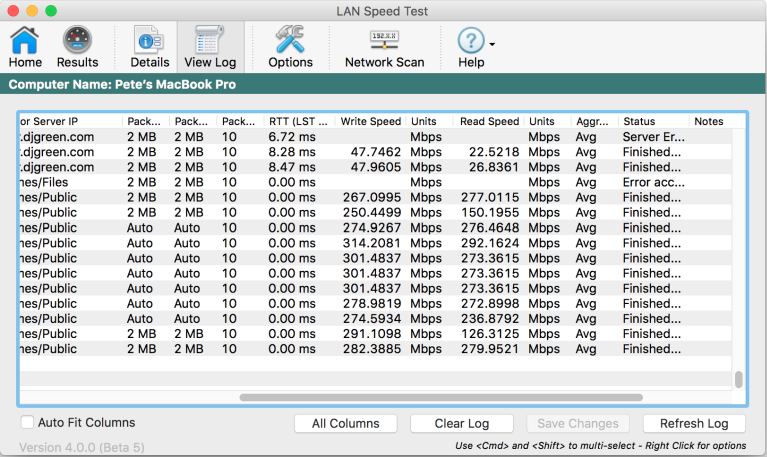The image size is (767, 457).
Task: Click read speed value 236.8792
Action: (x=490, y=319)
